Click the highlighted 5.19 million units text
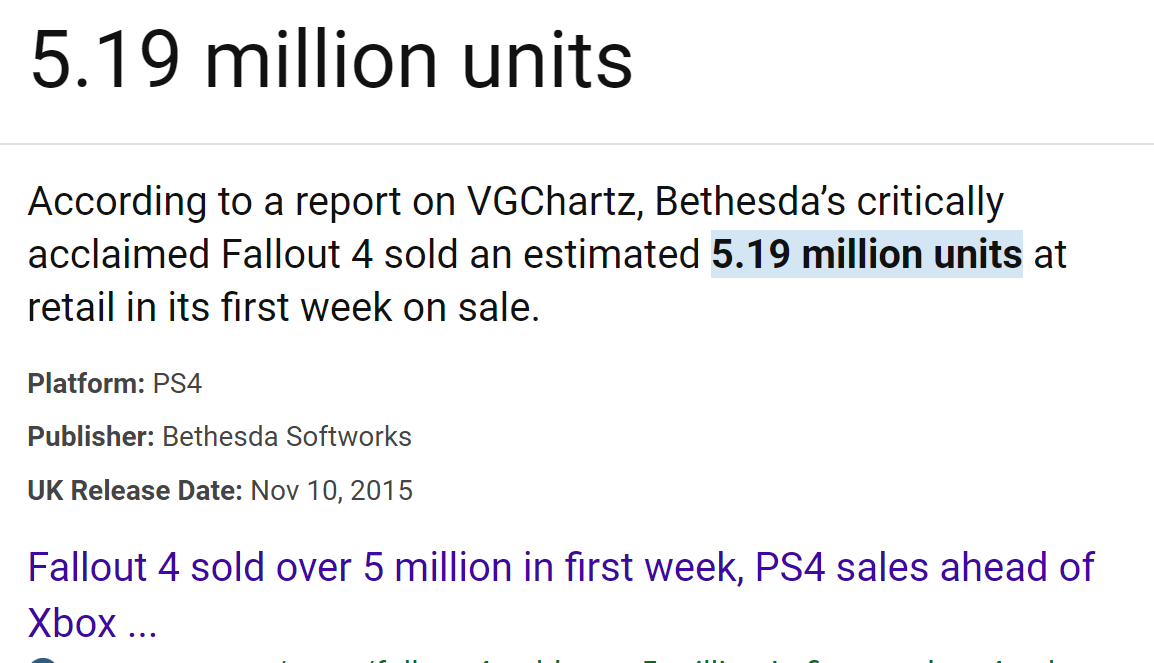This screenshot has height=663, width=1154. 866,255
